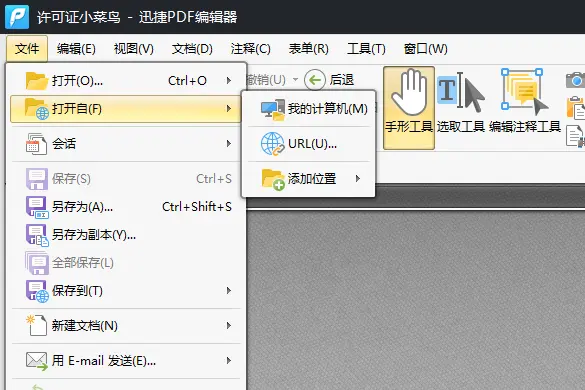Expand the 会话 submenu arrow
The image size is (585, 390).
tap(229, 144)
